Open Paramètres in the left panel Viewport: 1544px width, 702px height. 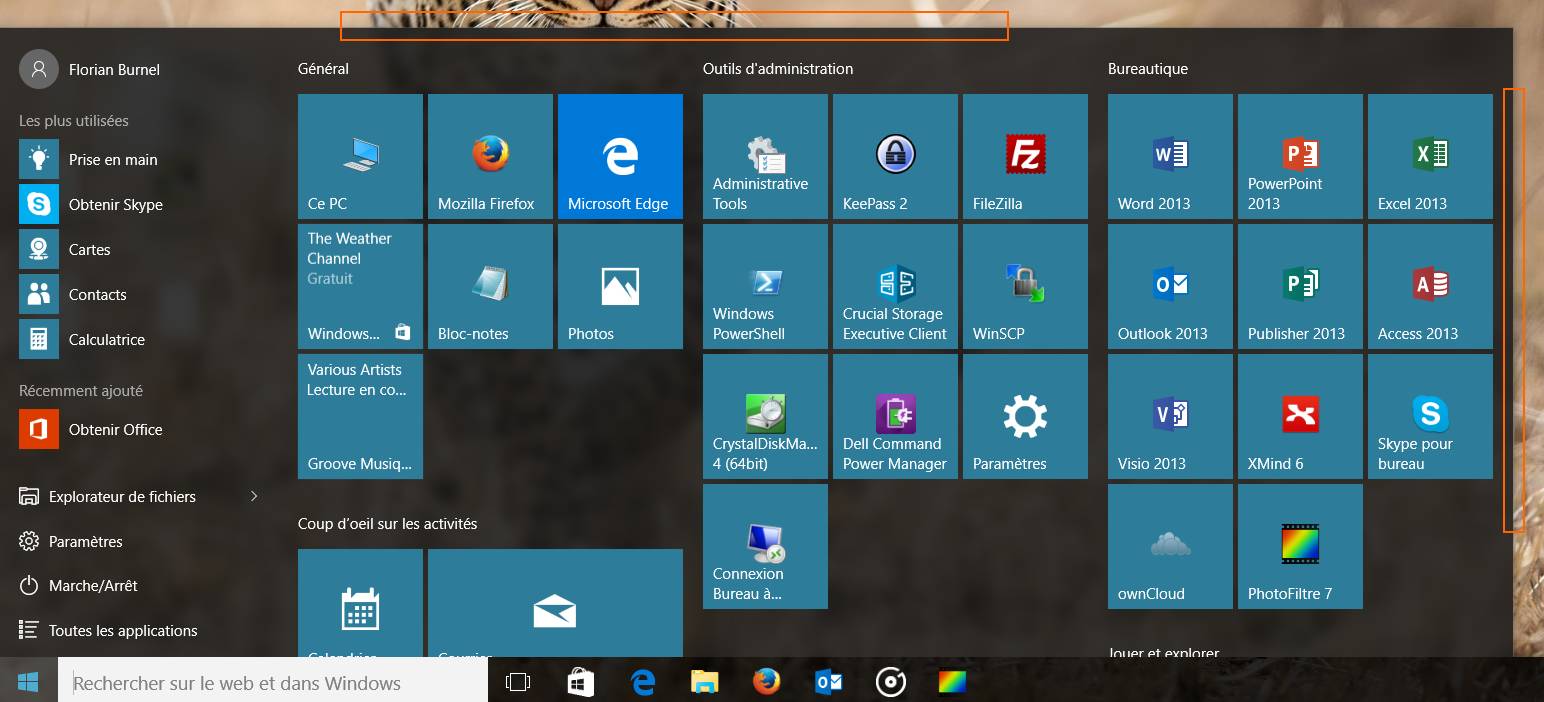click(85, 542)
